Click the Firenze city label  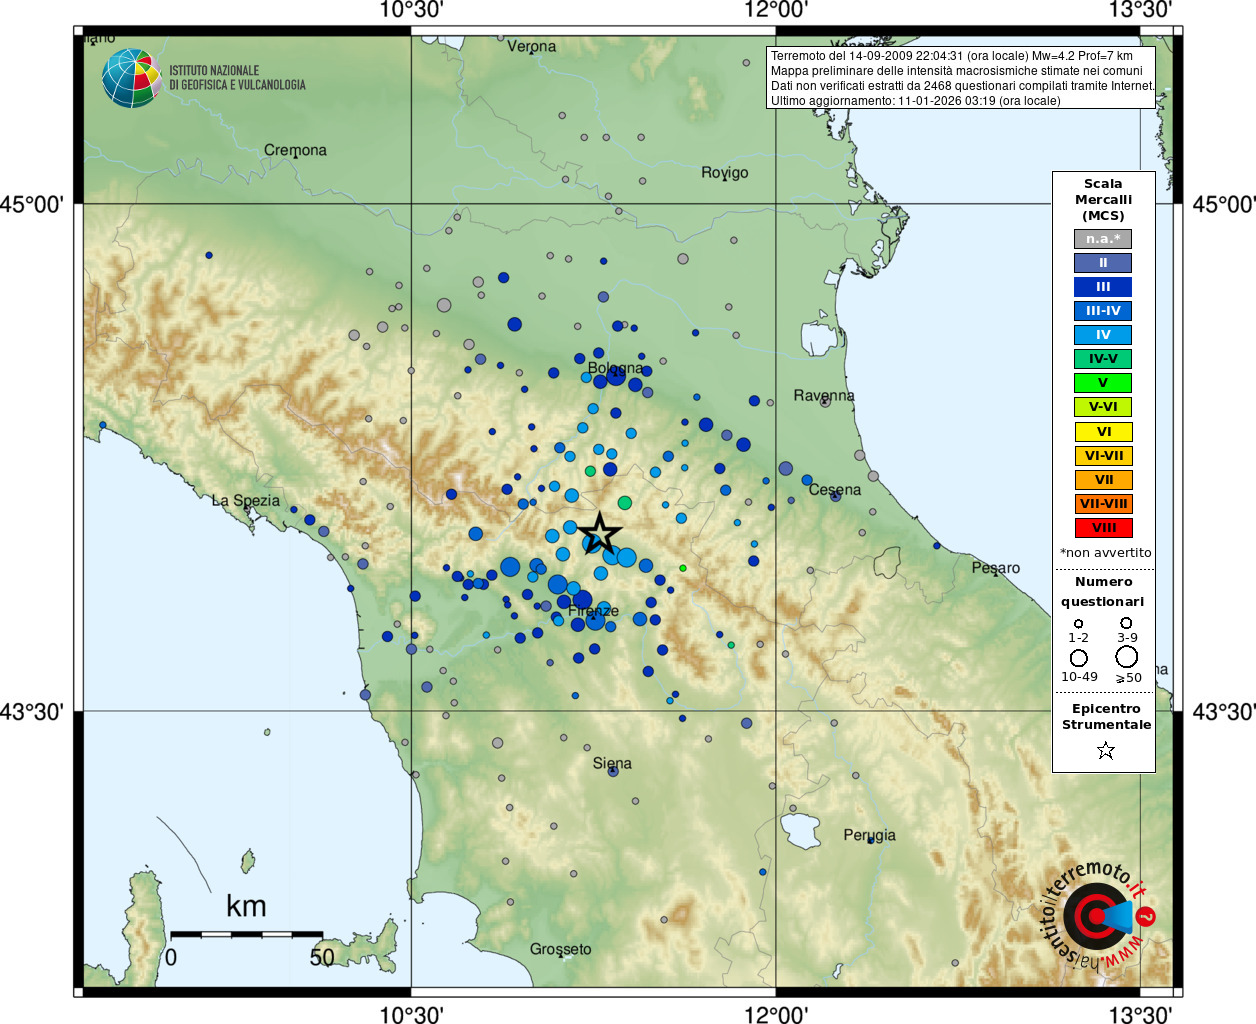(x=594, y=611)
